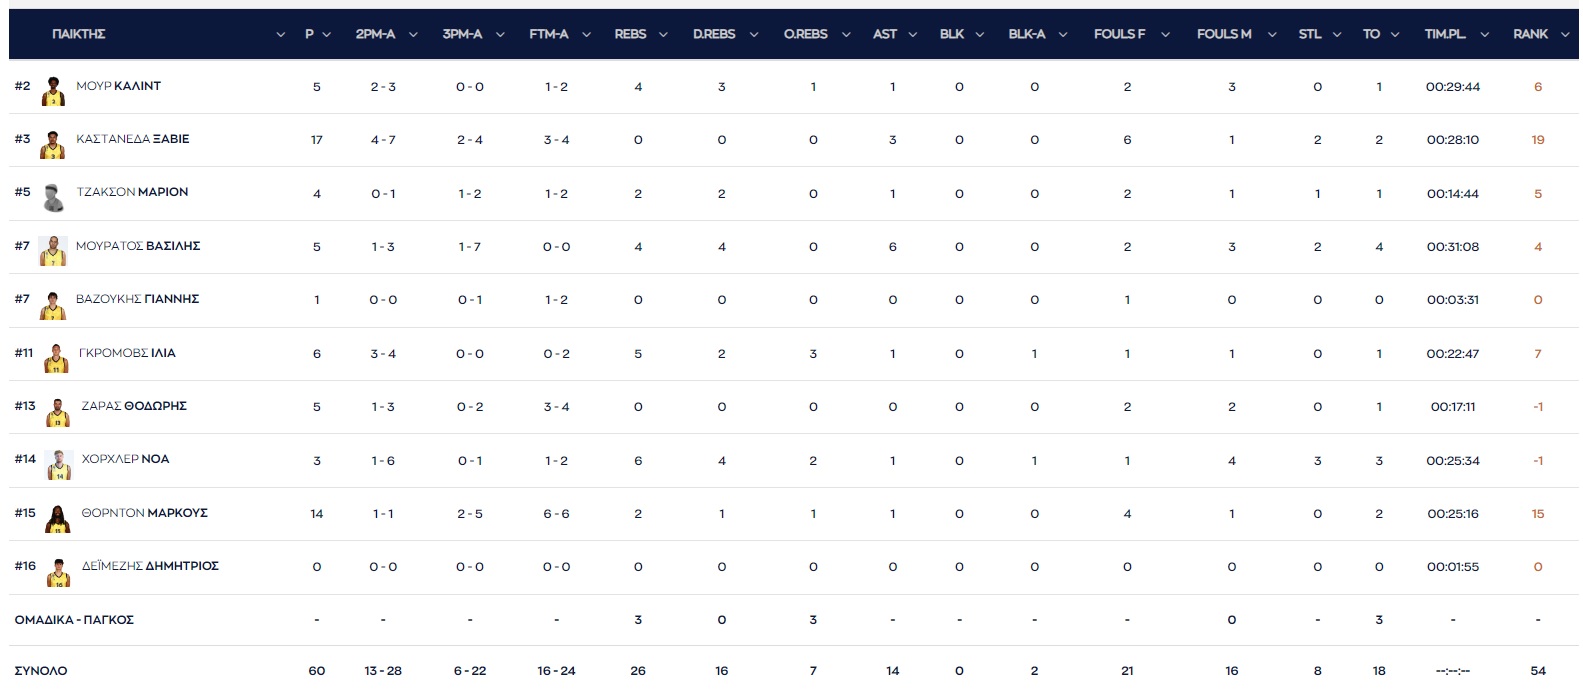This screenshot has height=691, width=1583.
Task: Click the chevron beside FOULS F header
Action: pos(1165,35)
